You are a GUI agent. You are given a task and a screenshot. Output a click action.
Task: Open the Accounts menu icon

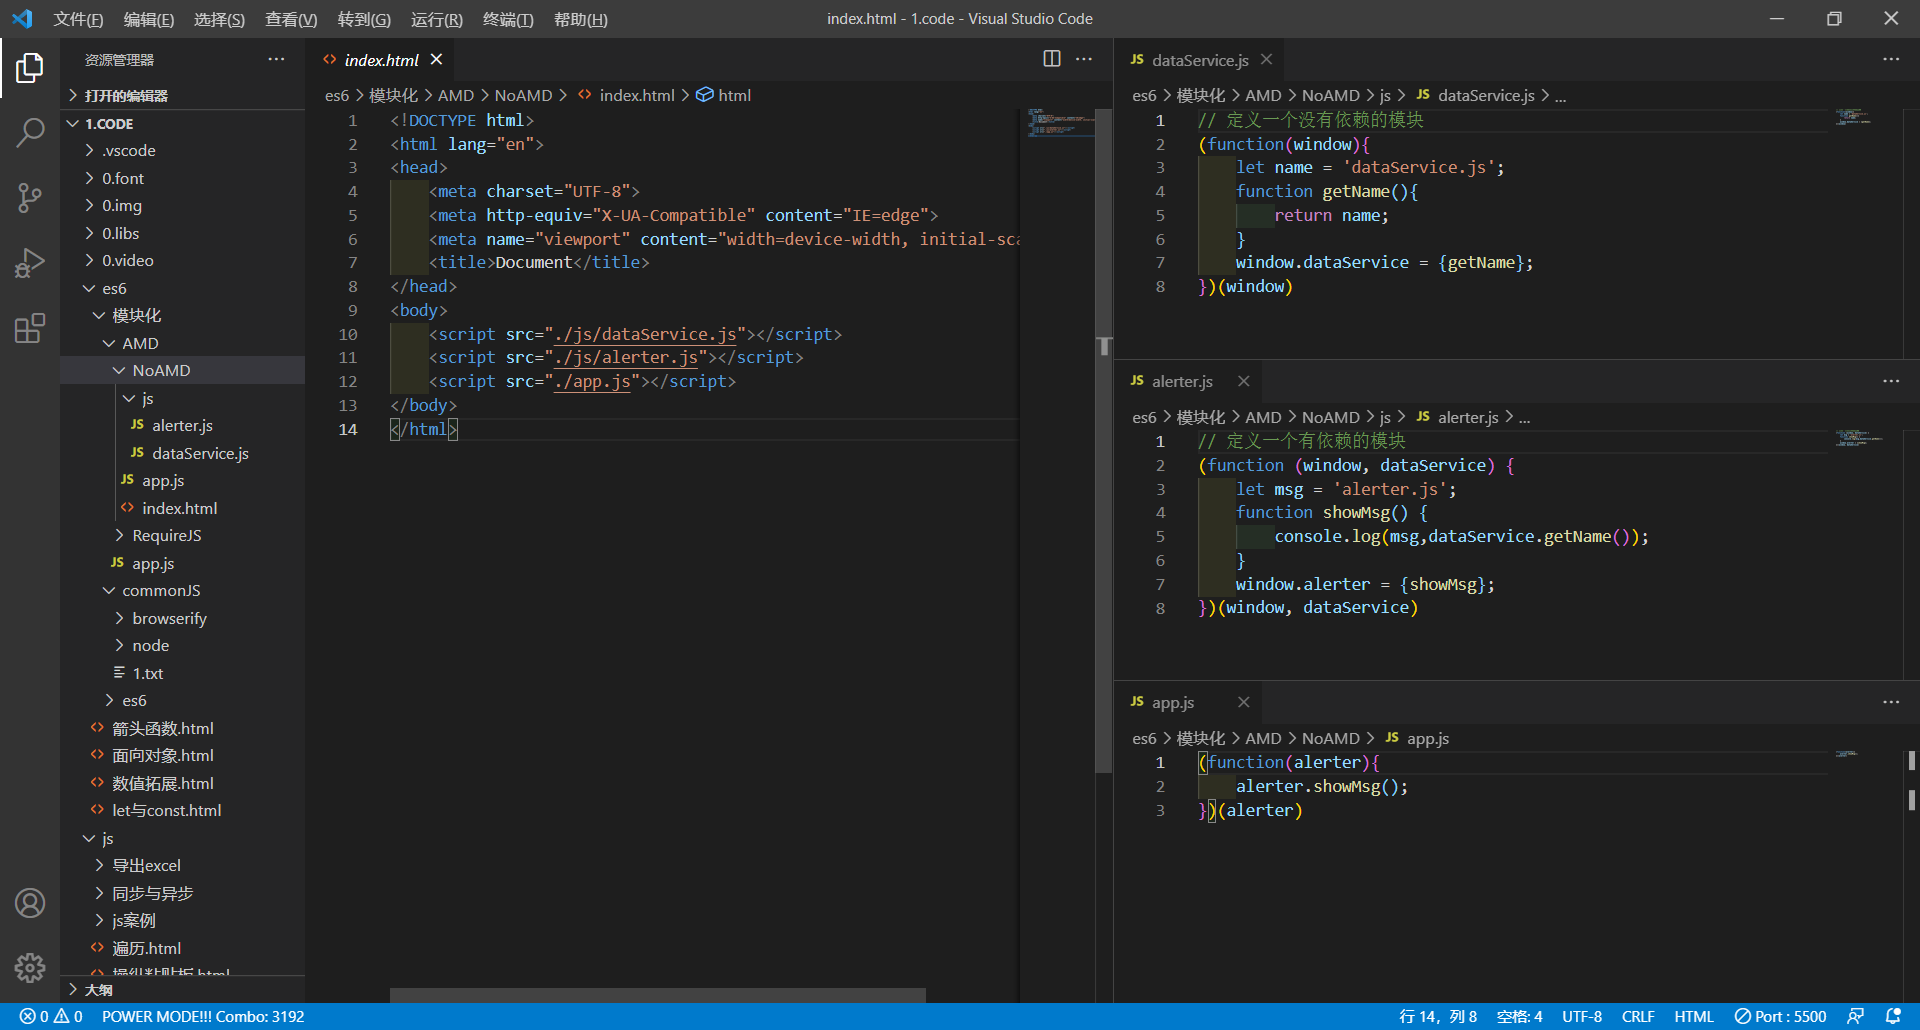click(x=30, y=903)
